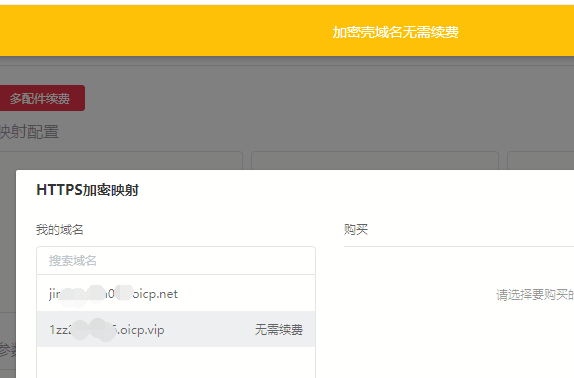Click the HTTPS加密映射 dialog title
Viewport: 574px width, 378px height.
click(x=87, y=190)
